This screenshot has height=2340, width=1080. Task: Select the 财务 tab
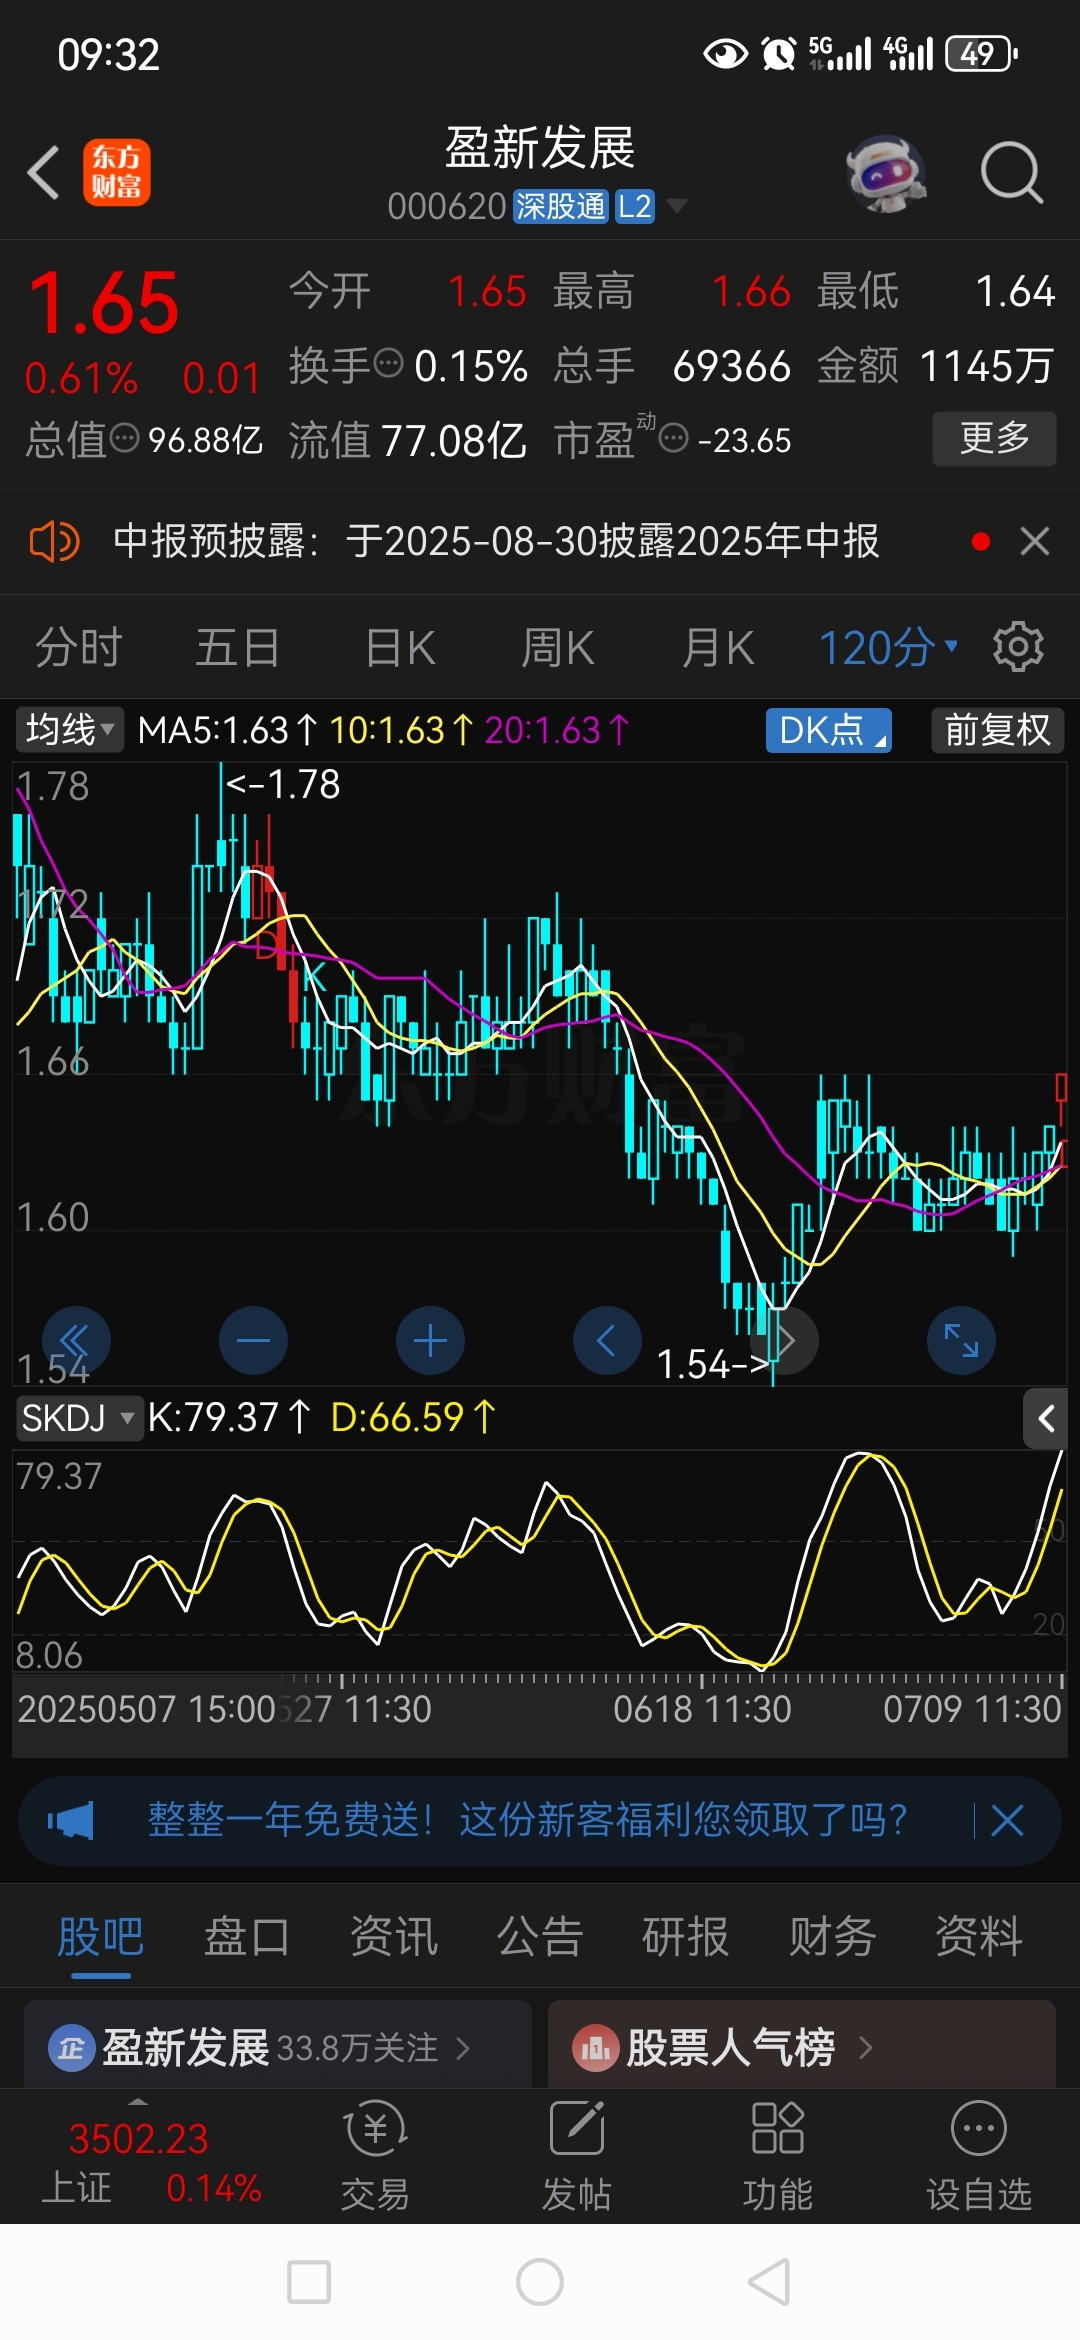coord(832,1937)
